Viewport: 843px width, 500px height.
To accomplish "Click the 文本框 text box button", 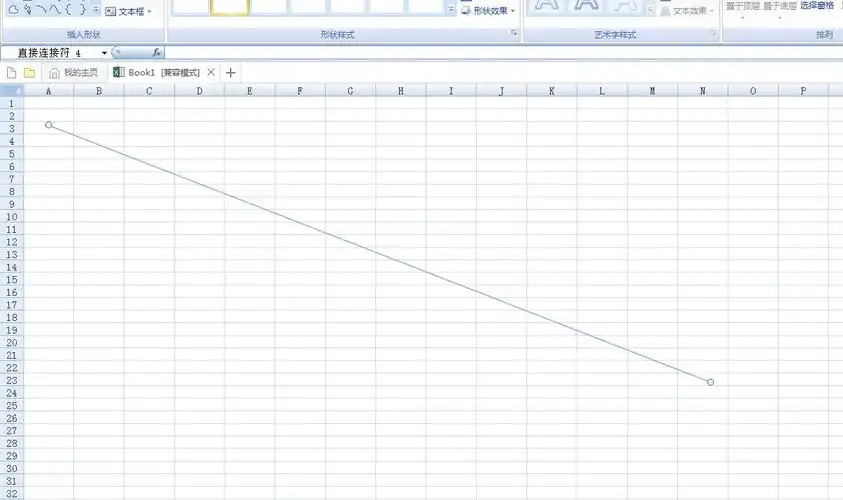I will (x=125, y=11).
